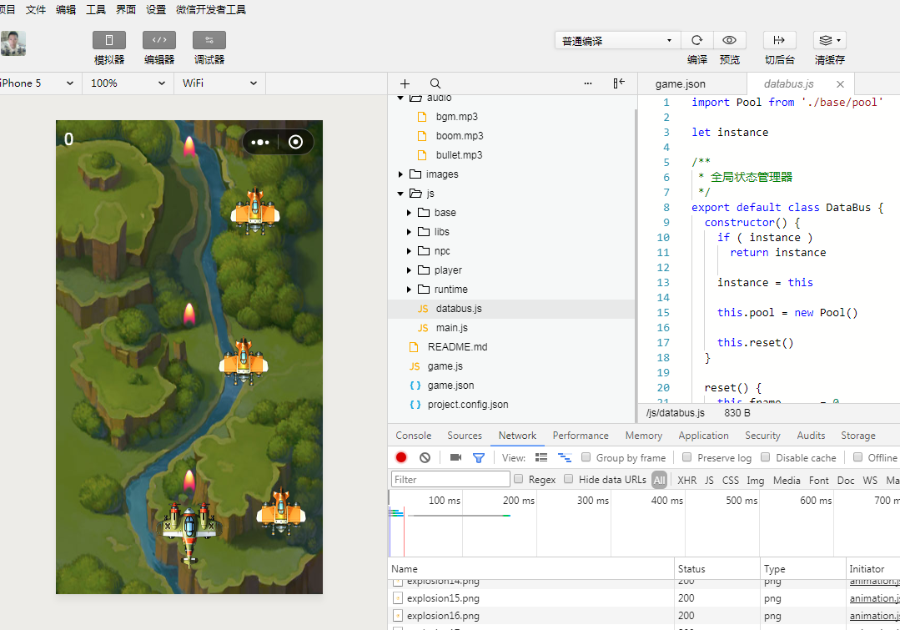Click the network Filter text field
This screenshot has width=900, height=630.
[x=450, y=480]
